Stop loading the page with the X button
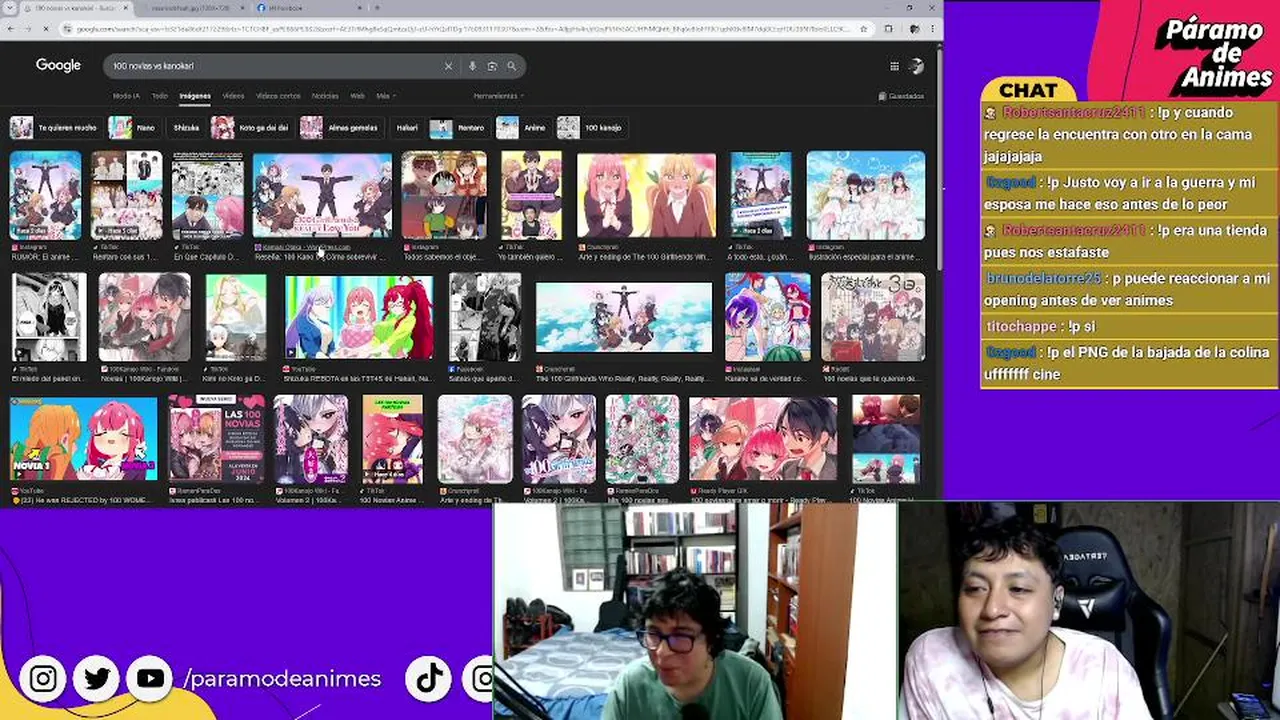The image size is (1280, 720). tap(48, 29)
